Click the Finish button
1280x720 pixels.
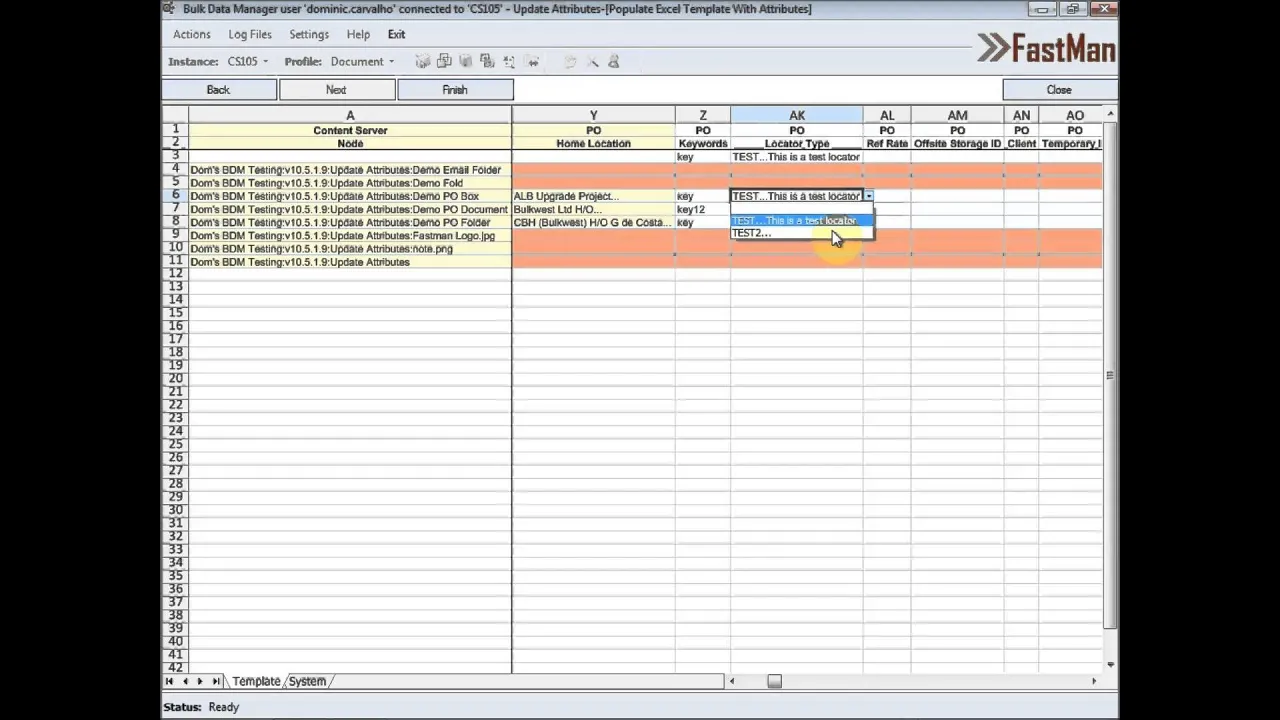[455, 90]
